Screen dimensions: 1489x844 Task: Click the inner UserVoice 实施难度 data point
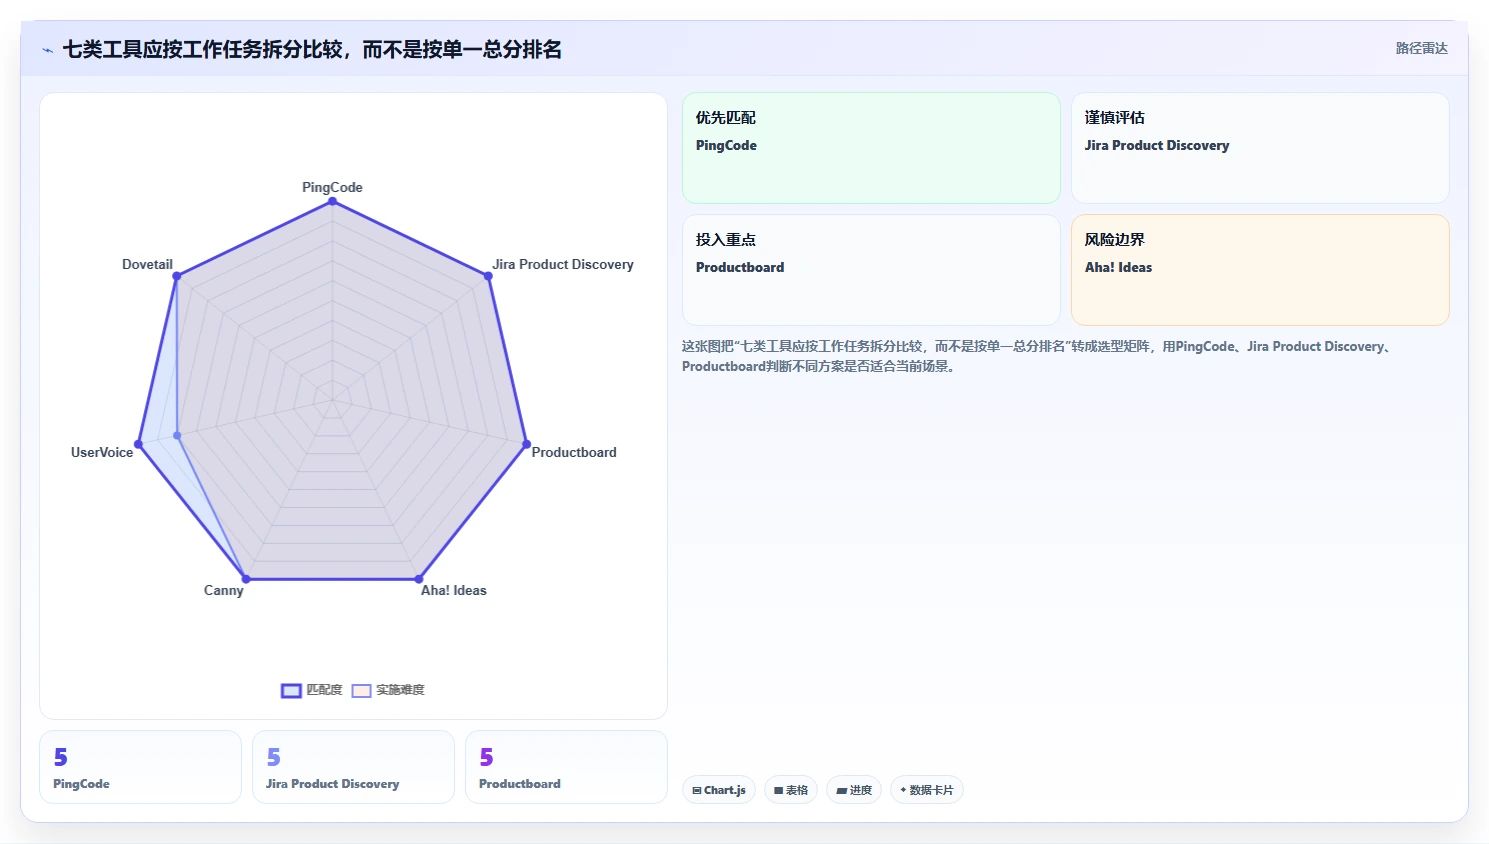click(177, 435)
